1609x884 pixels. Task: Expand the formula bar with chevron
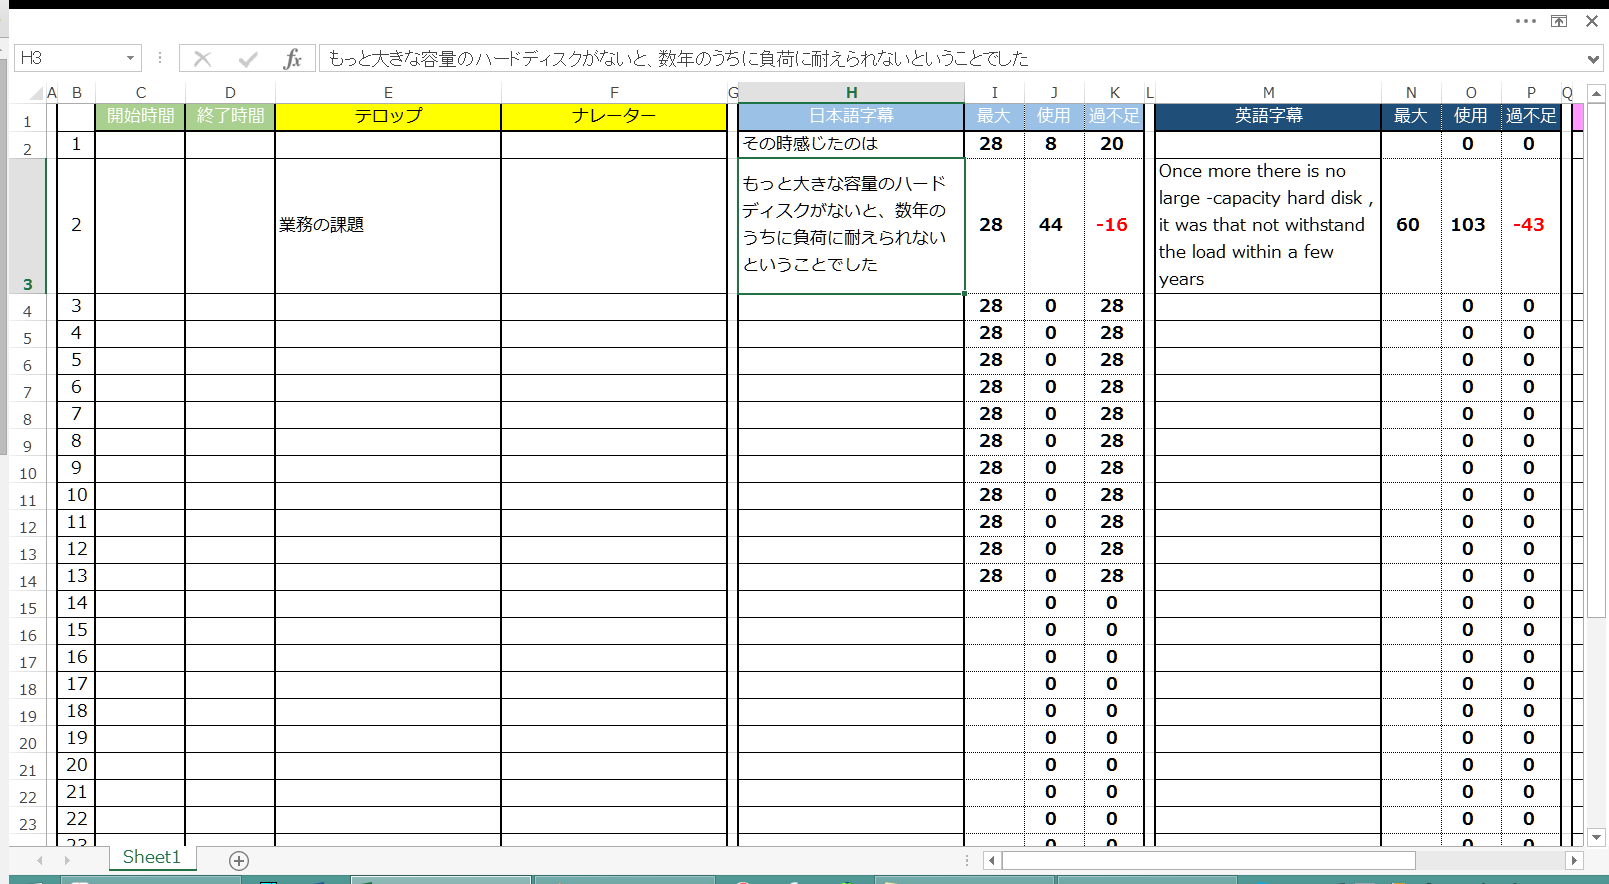click(x=1593, y=59)
